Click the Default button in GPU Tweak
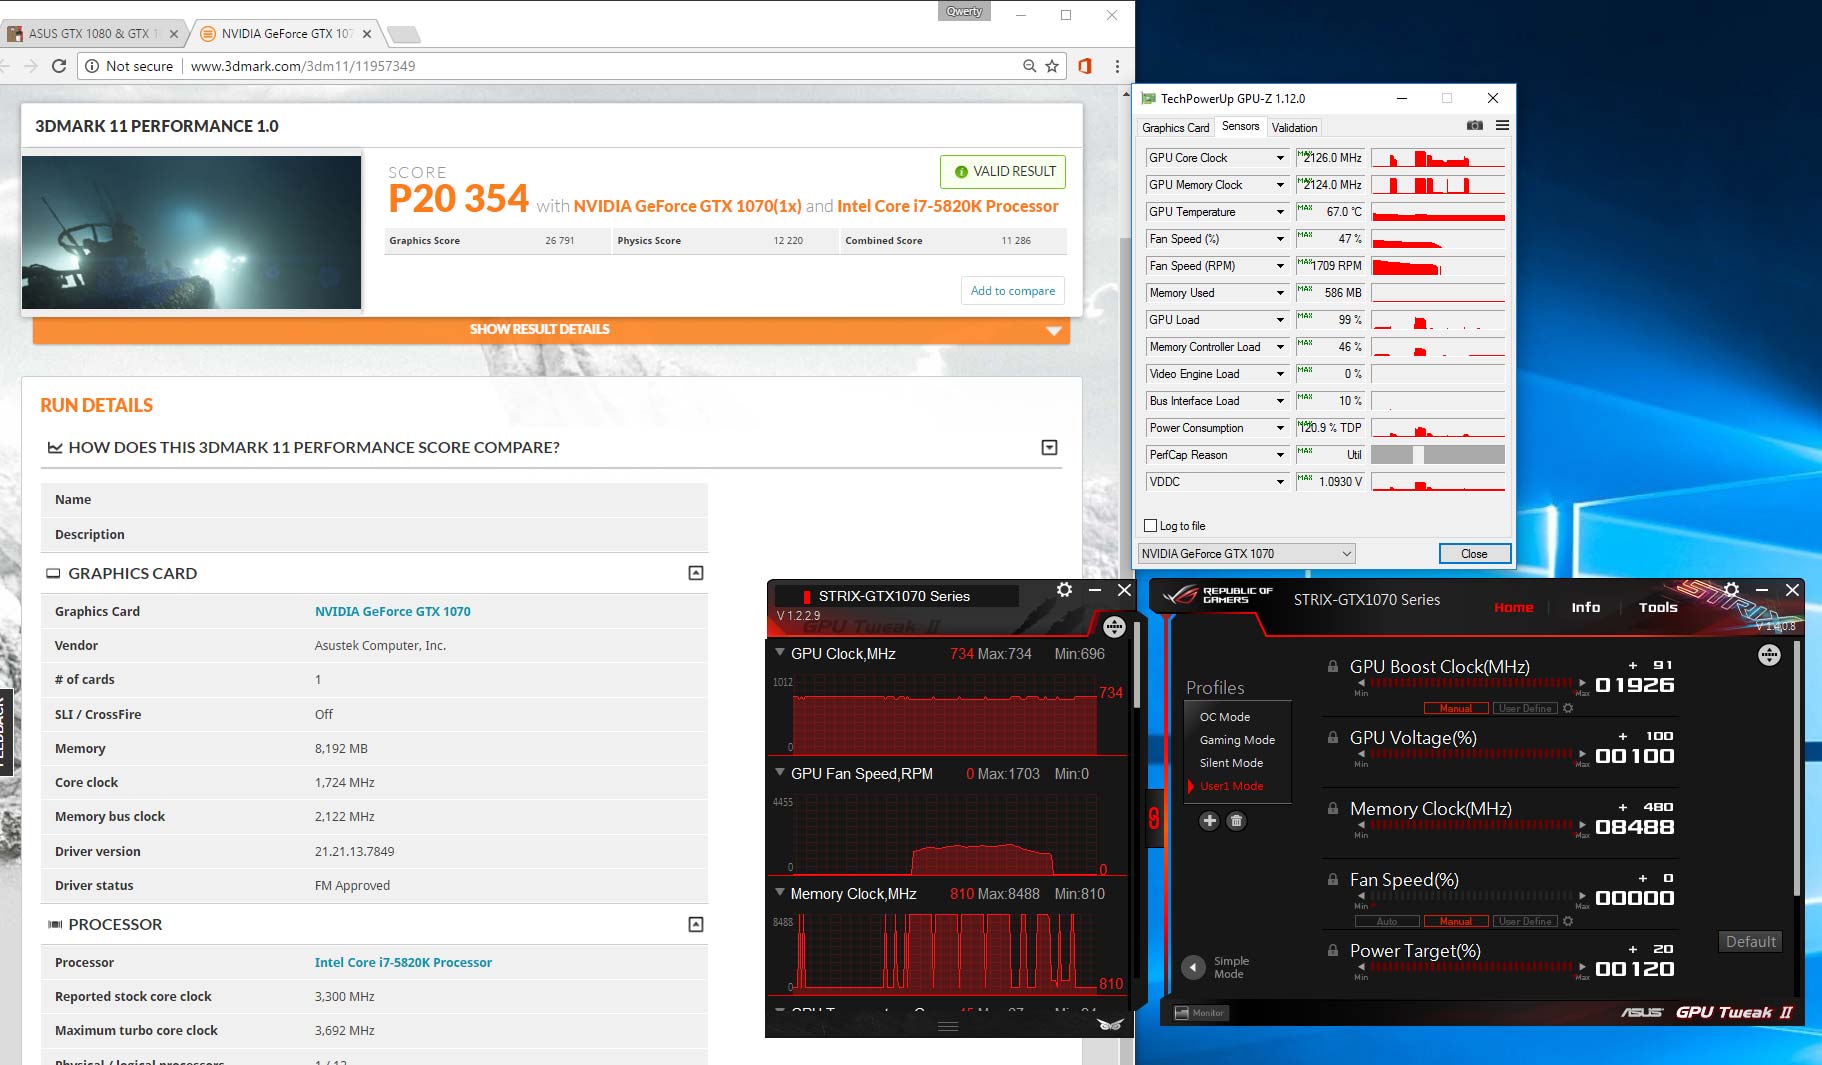 pyautogui.click(x=1750, y=941)
